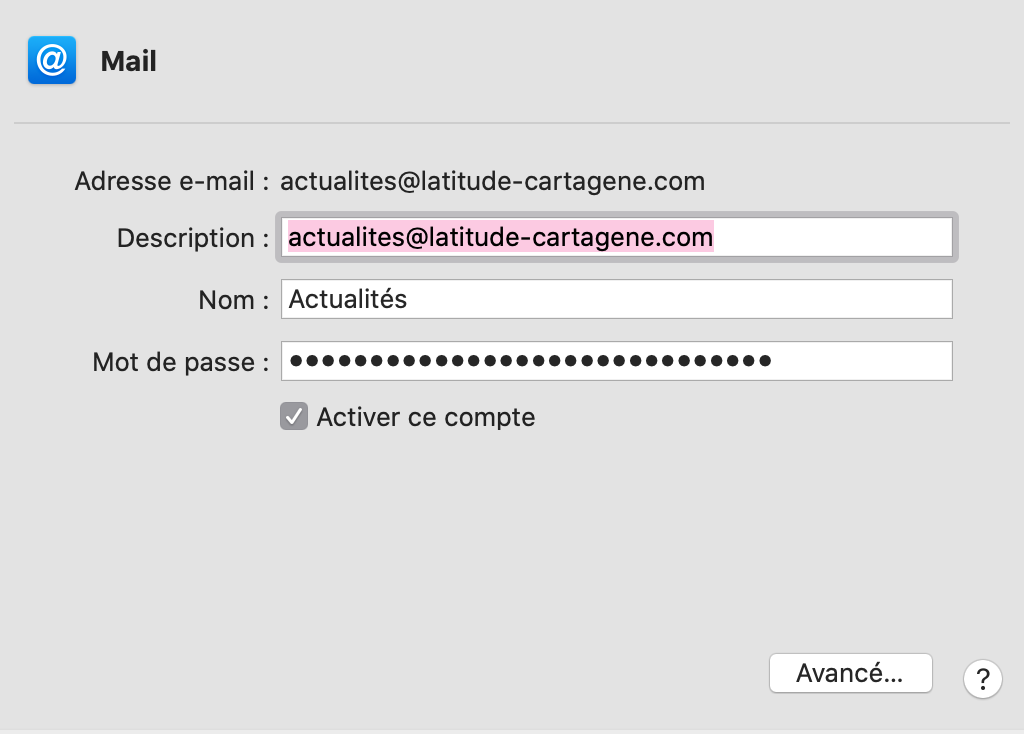
Task: Click the static email address beside Adresse e-mail
Action: click(x=492, y=182)
